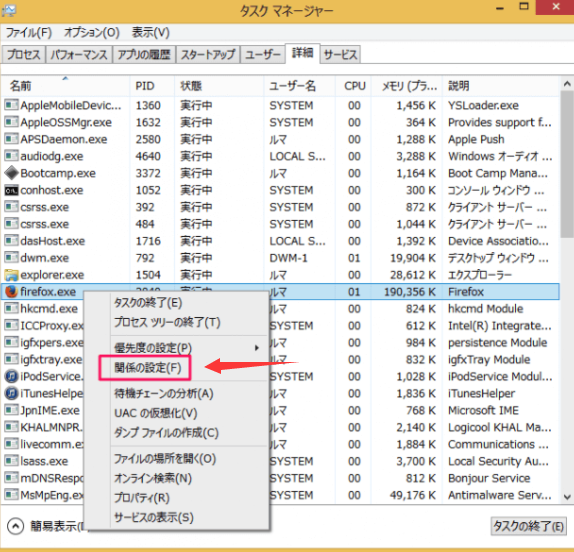
Task: Click the dwm.exe process icon
Action: pos(11,258)
